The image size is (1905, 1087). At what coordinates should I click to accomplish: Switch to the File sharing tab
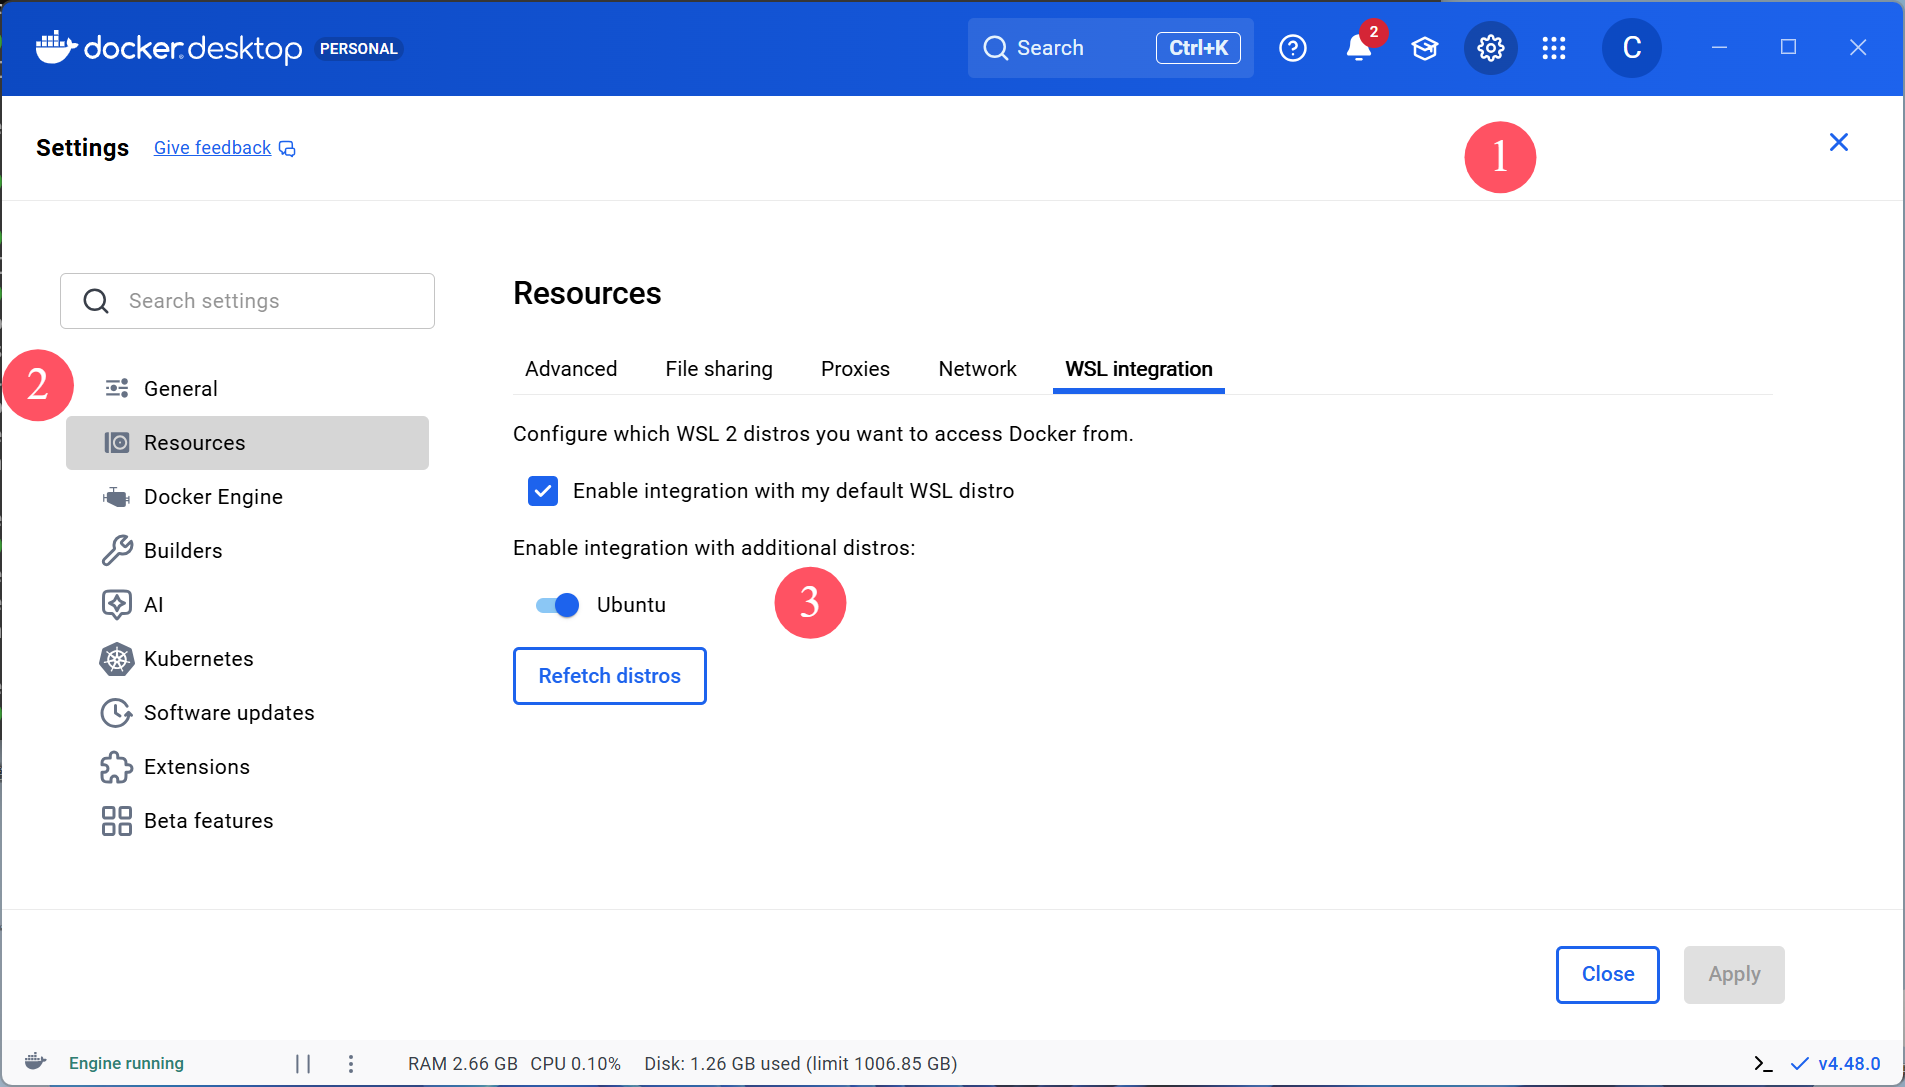pos(719,369)
